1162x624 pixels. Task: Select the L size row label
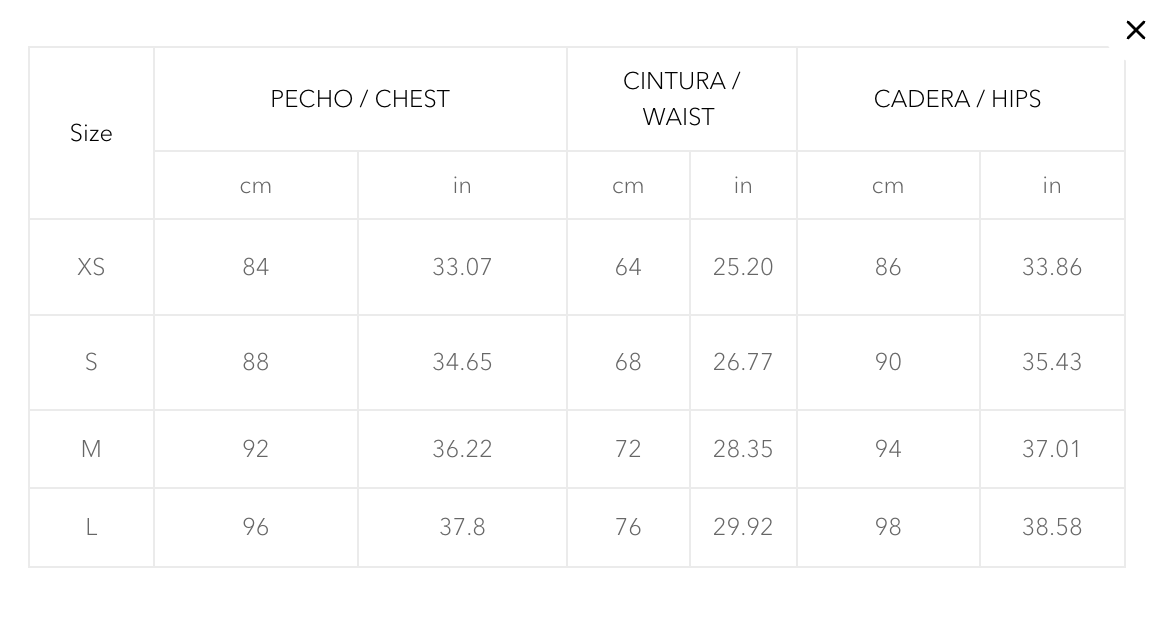91,527
